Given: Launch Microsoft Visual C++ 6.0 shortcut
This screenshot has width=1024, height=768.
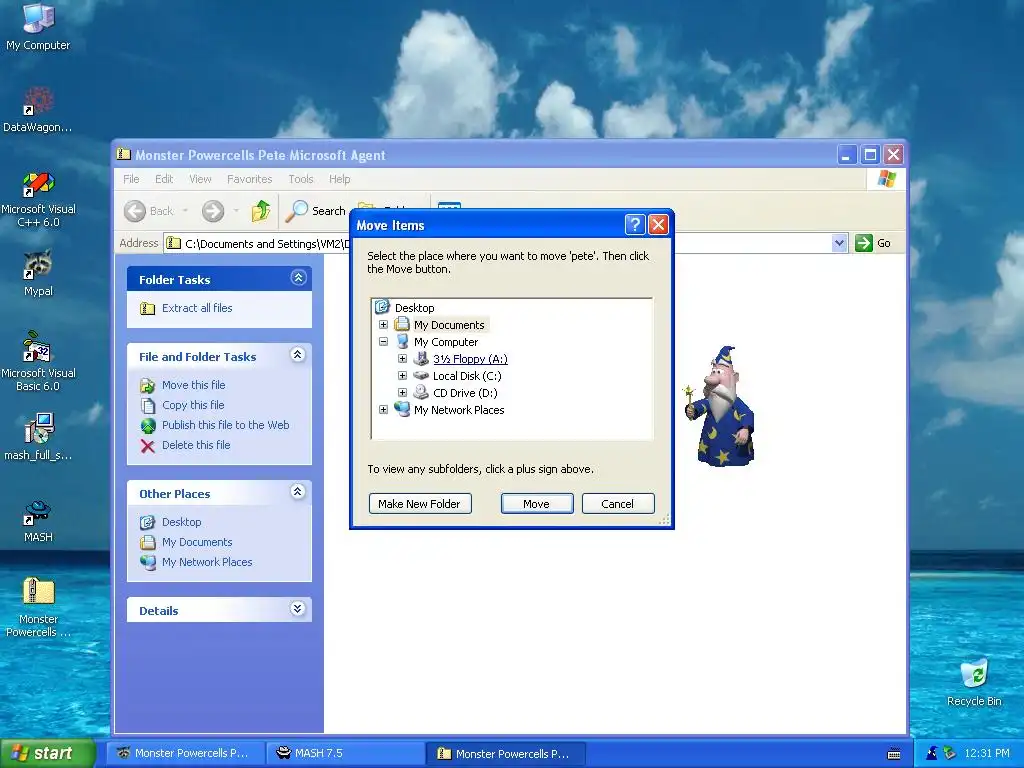Looking at the screenshot, I should [38, 199].
